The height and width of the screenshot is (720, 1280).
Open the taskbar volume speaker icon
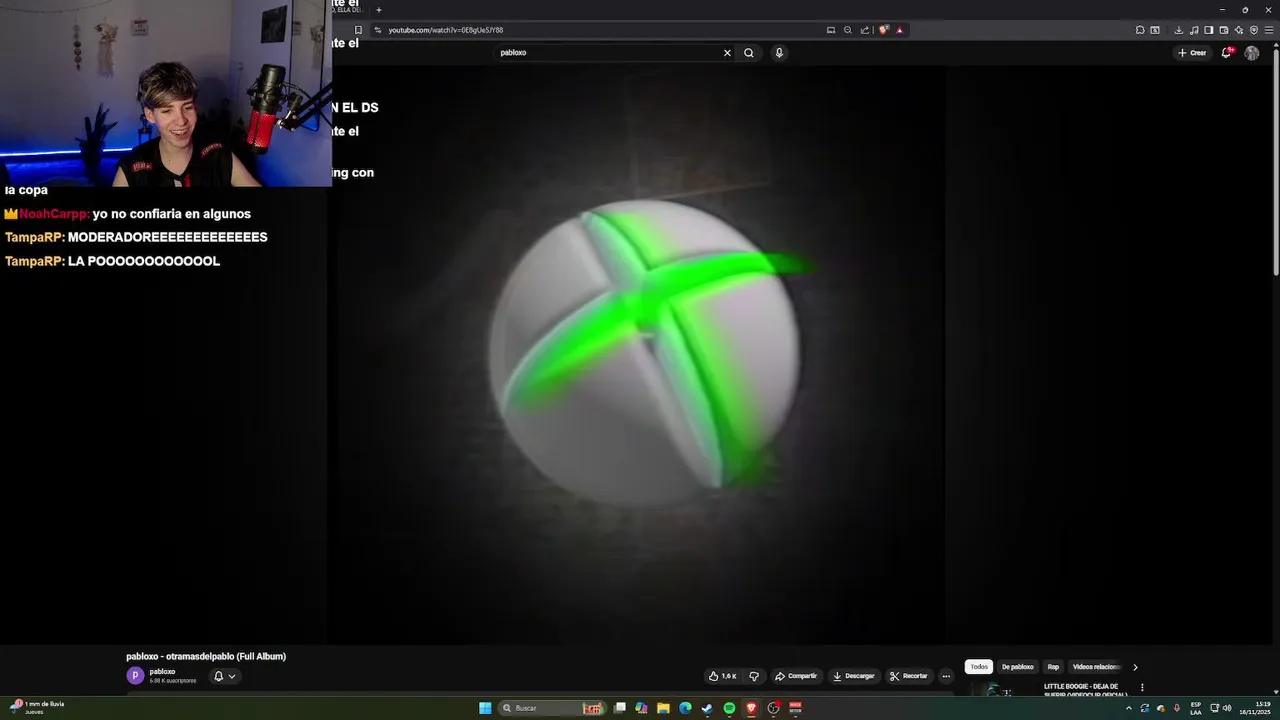(x=1227, y=708)
